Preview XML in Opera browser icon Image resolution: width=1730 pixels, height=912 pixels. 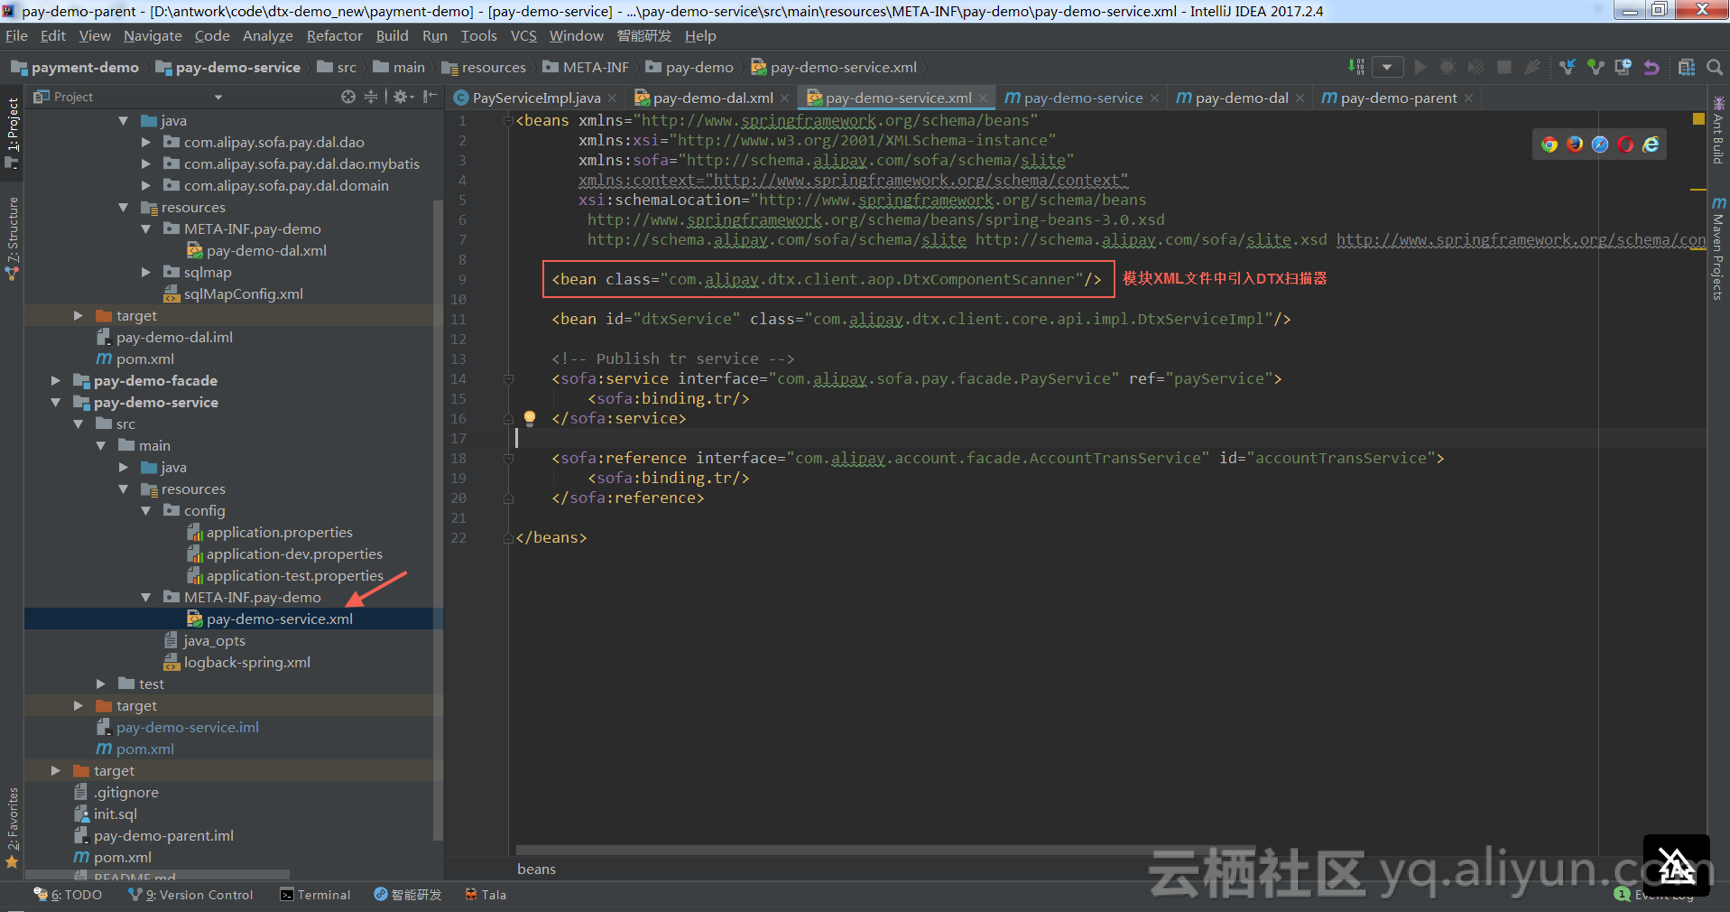(1626, 144)
